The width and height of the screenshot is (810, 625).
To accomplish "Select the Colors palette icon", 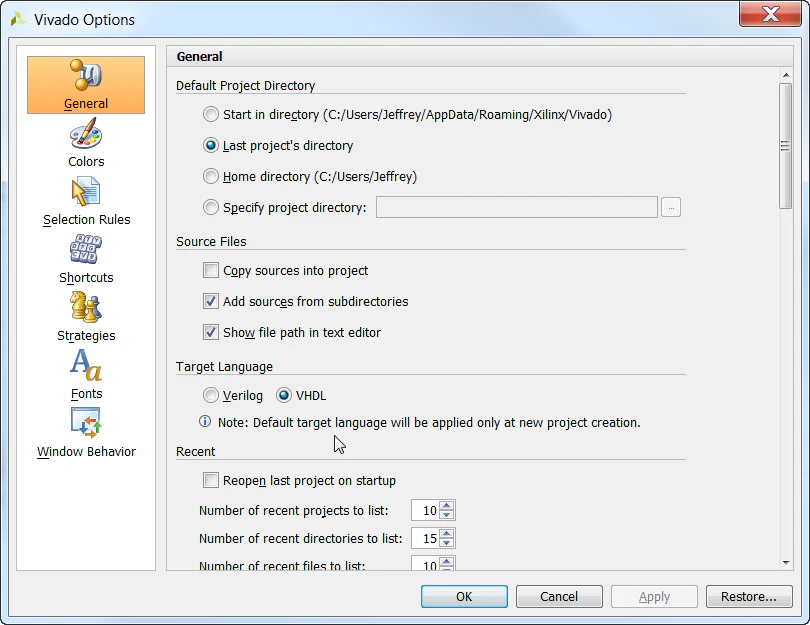I will click(86, 134).
